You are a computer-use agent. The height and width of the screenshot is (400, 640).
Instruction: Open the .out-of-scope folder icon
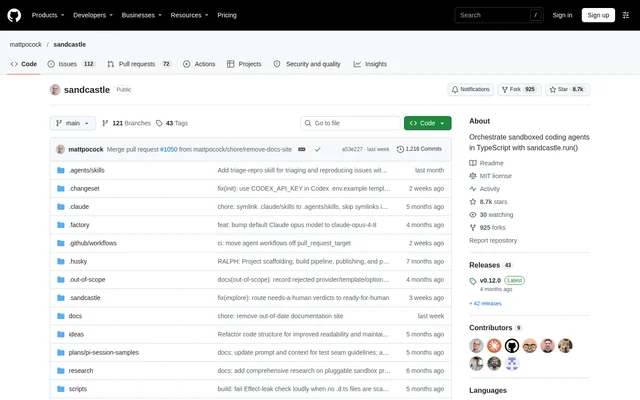coord(61,280)
